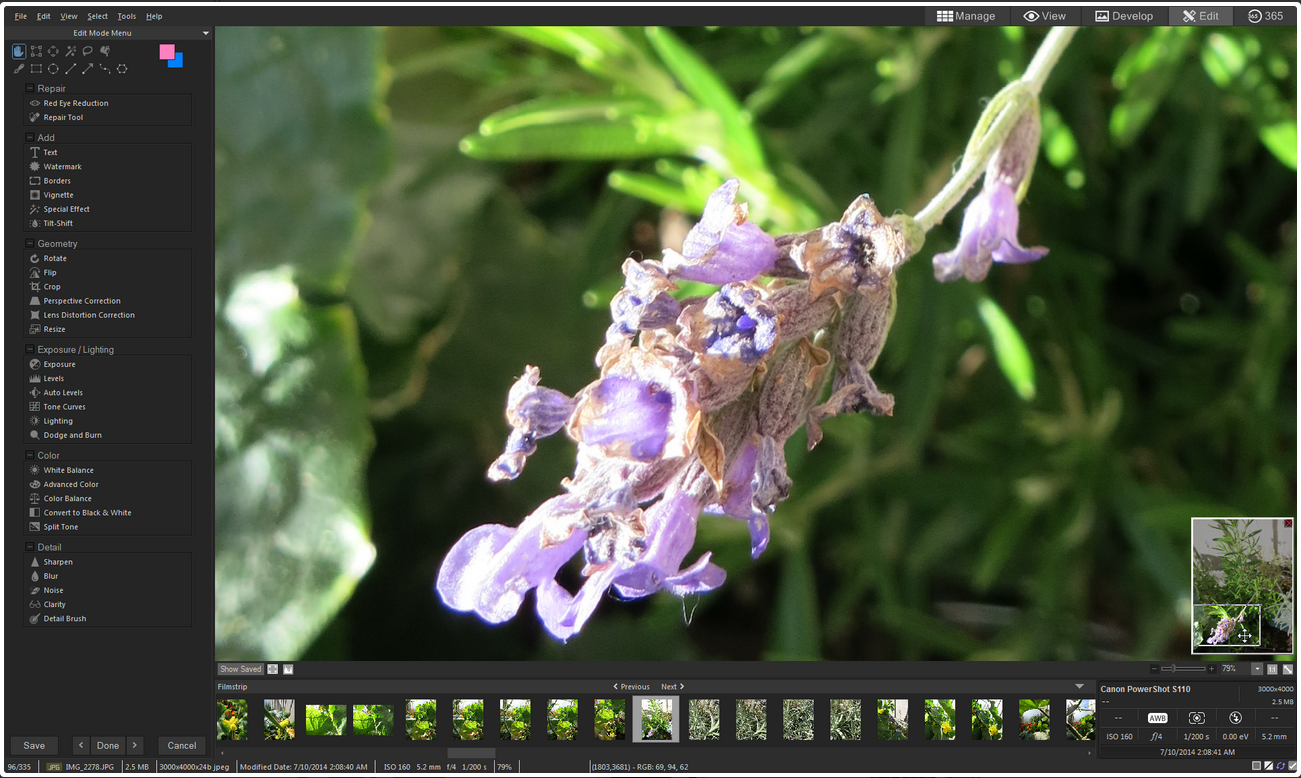The image size is (1301, 778).
Task: Select the Magic Wand selection tool
Action: pyautogui.click(x=70, y=51)
